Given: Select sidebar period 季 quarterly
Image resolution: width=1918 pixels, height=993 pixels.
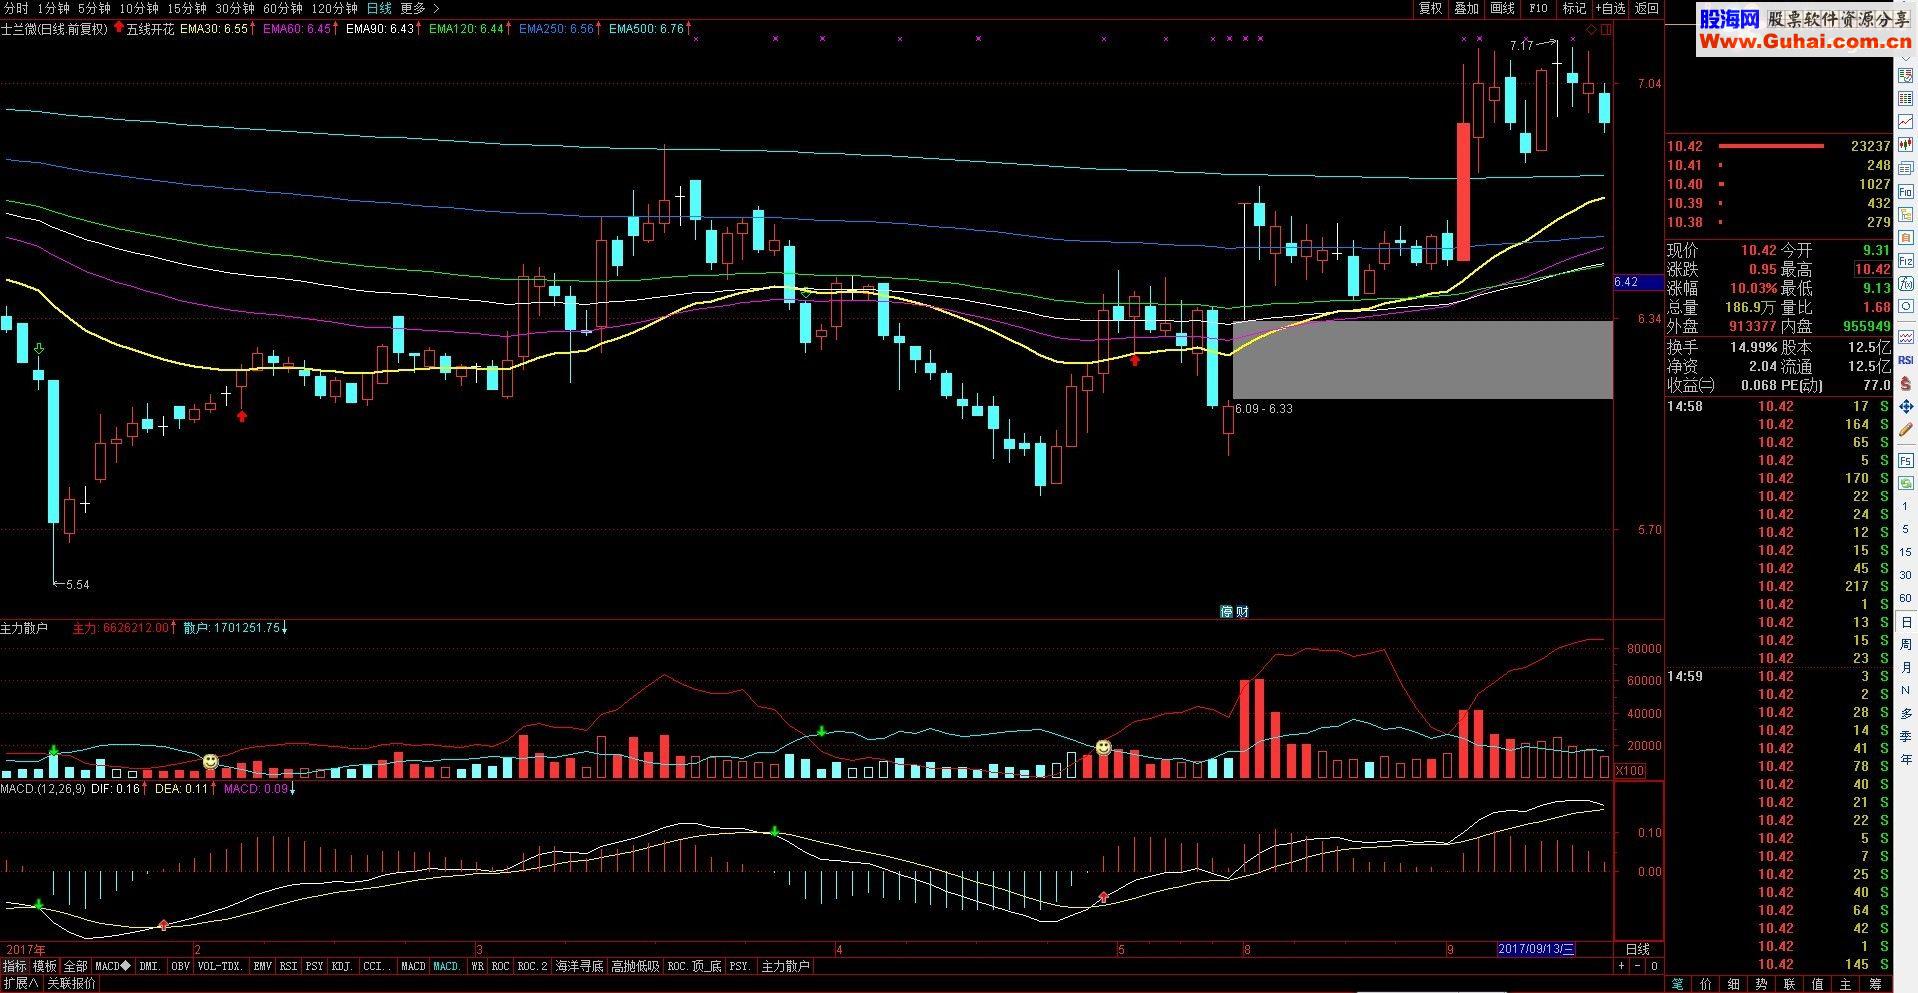Looking at the screenshot, I should [x=1906, y=737].
